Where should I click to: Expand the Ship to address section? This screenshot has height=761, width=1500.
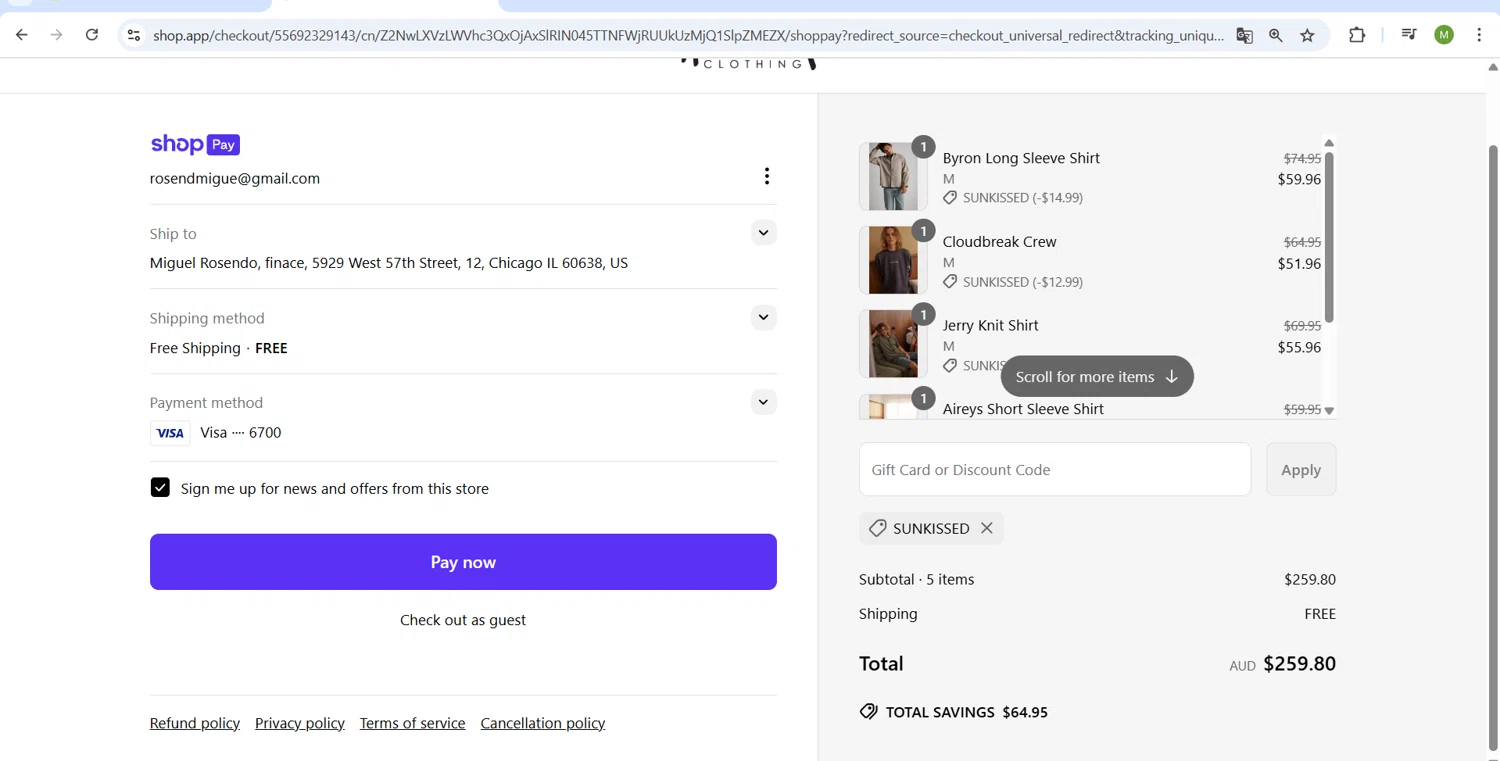[763, 233]
